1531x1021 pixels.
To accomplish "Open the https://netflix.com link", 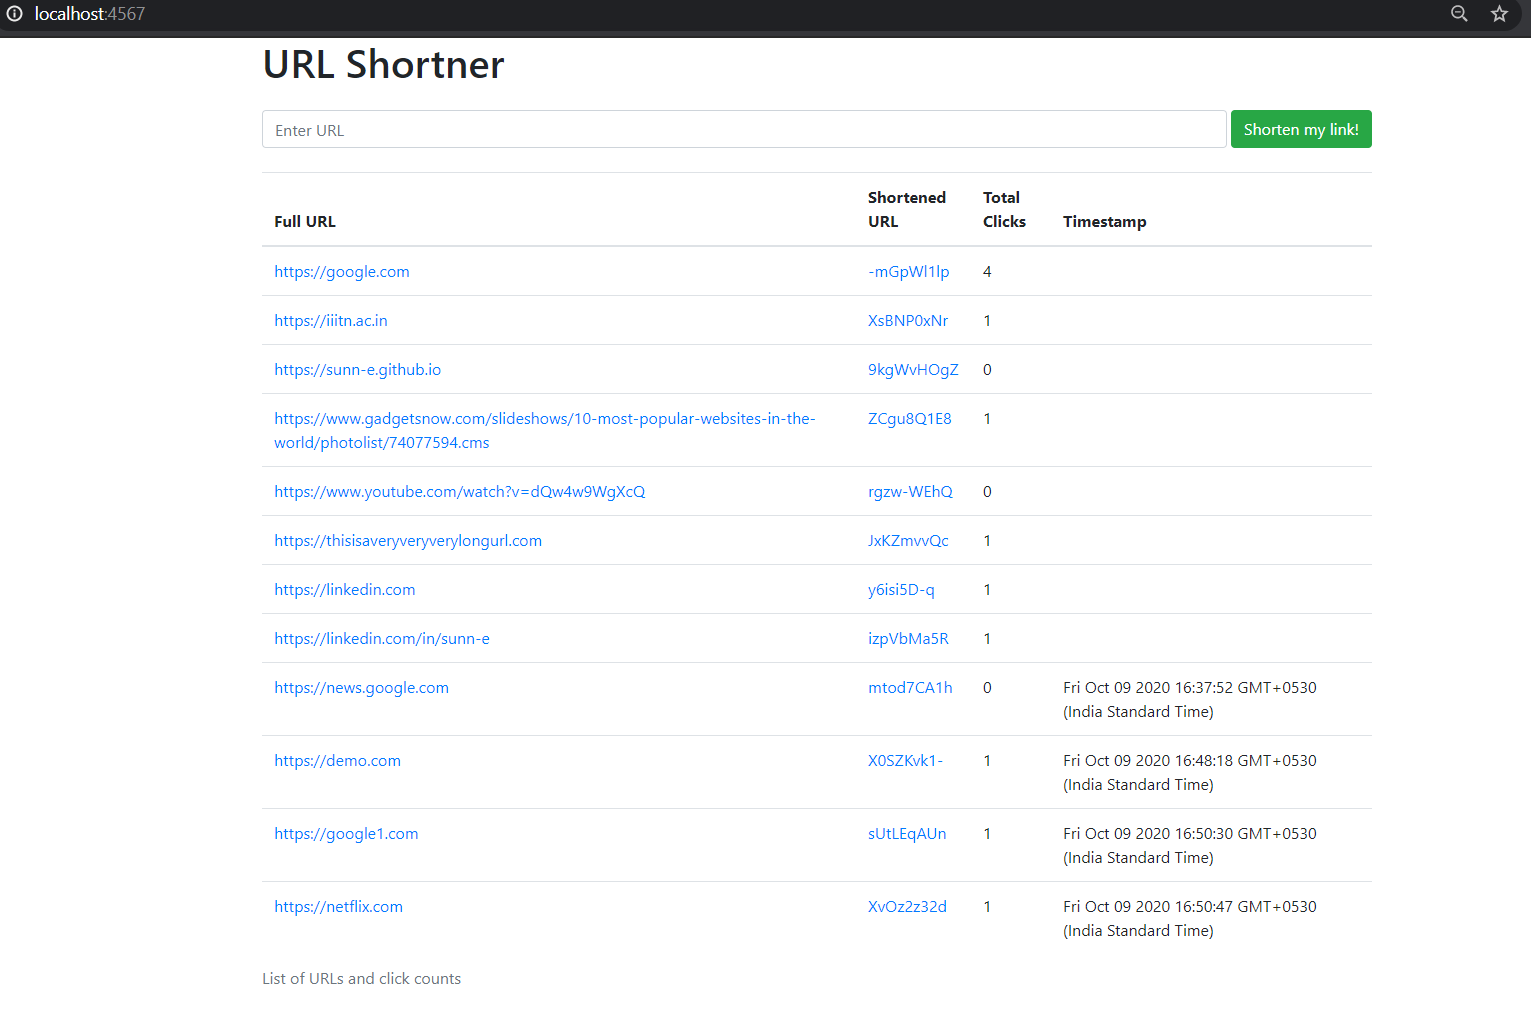I will [x=339, y=906].
